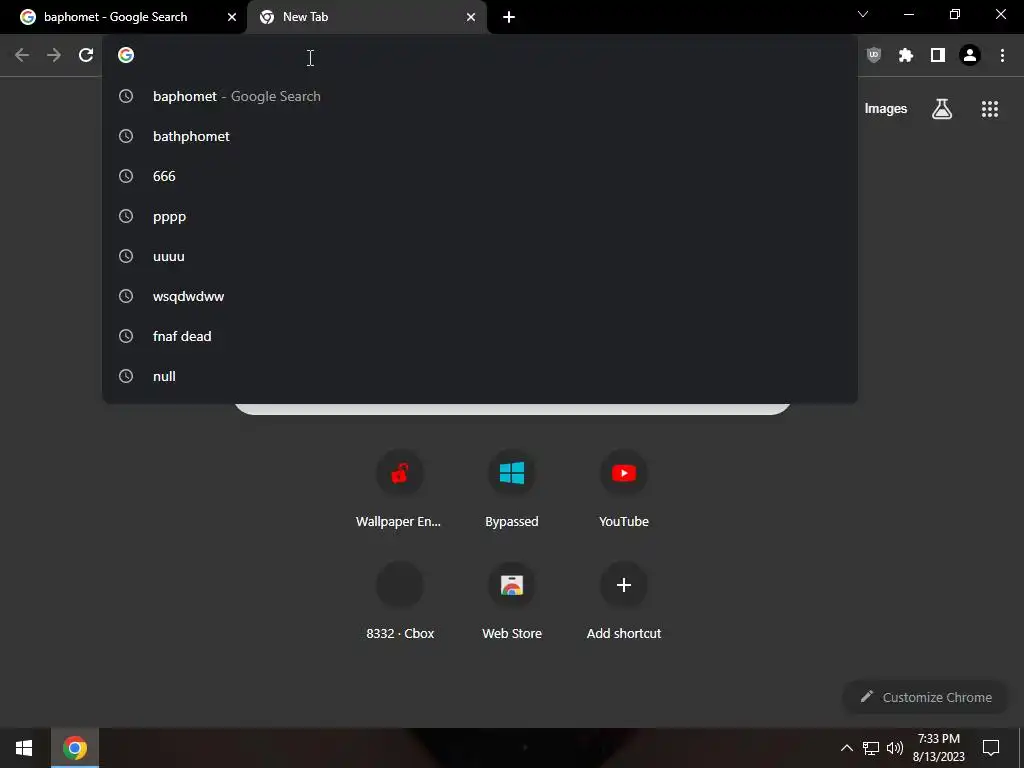Viewport: 1024px width, 768px height.
Task: Open the YouTube shortcut
Action: click(624, 490)
